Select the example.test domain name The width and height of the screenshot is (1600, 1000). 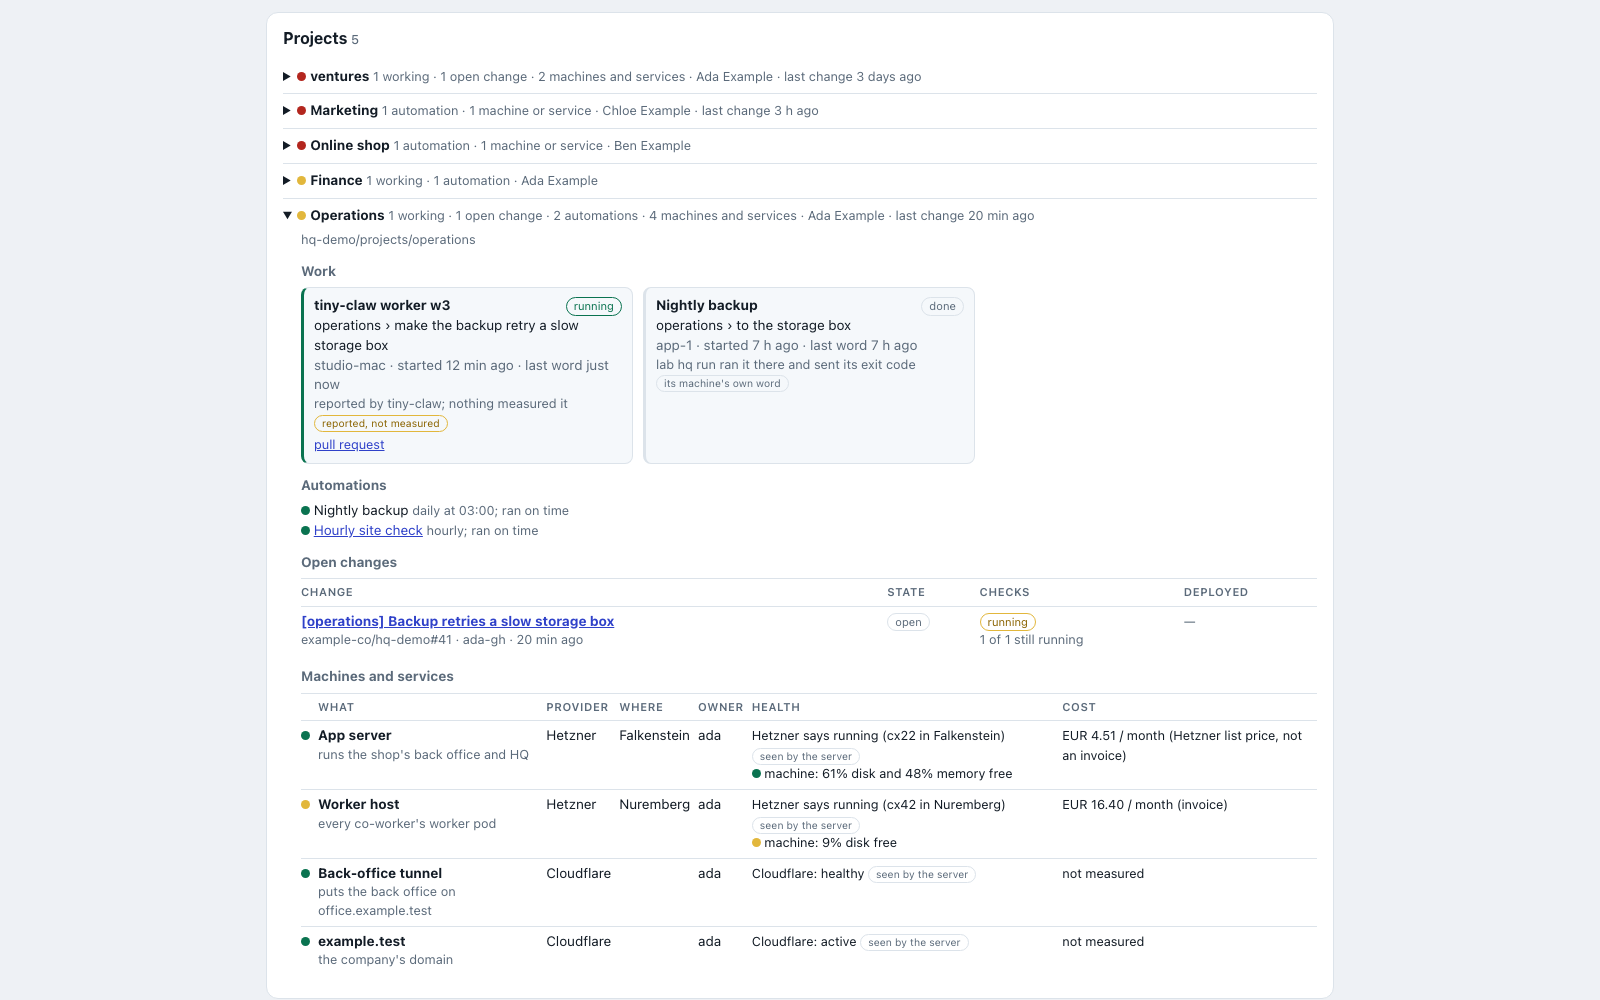click(362, 942)
